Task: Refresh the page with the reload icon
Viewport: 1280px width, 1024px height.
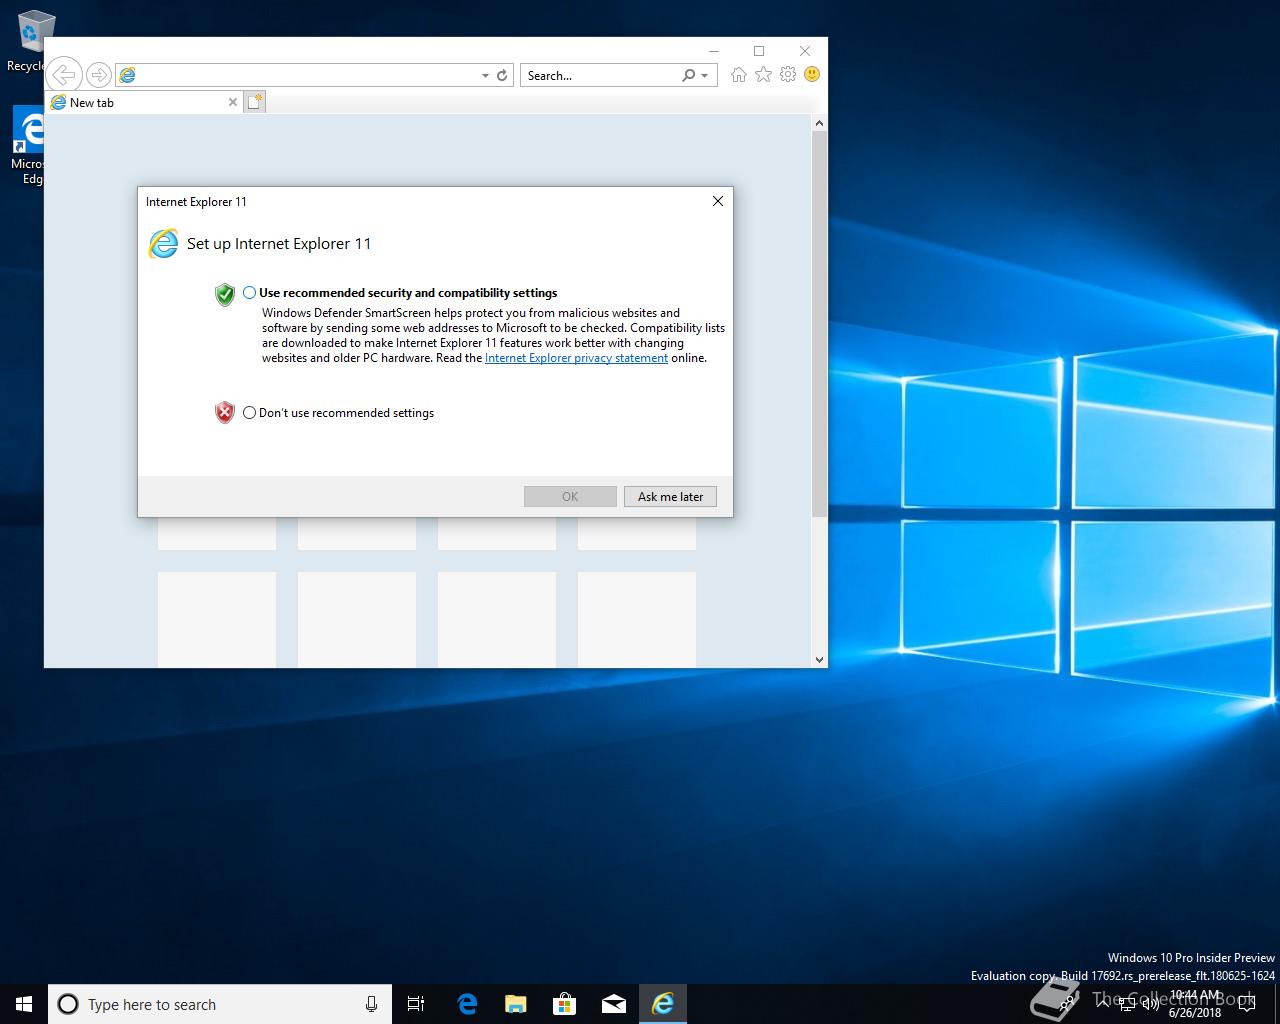Action: tap(502, 75)
